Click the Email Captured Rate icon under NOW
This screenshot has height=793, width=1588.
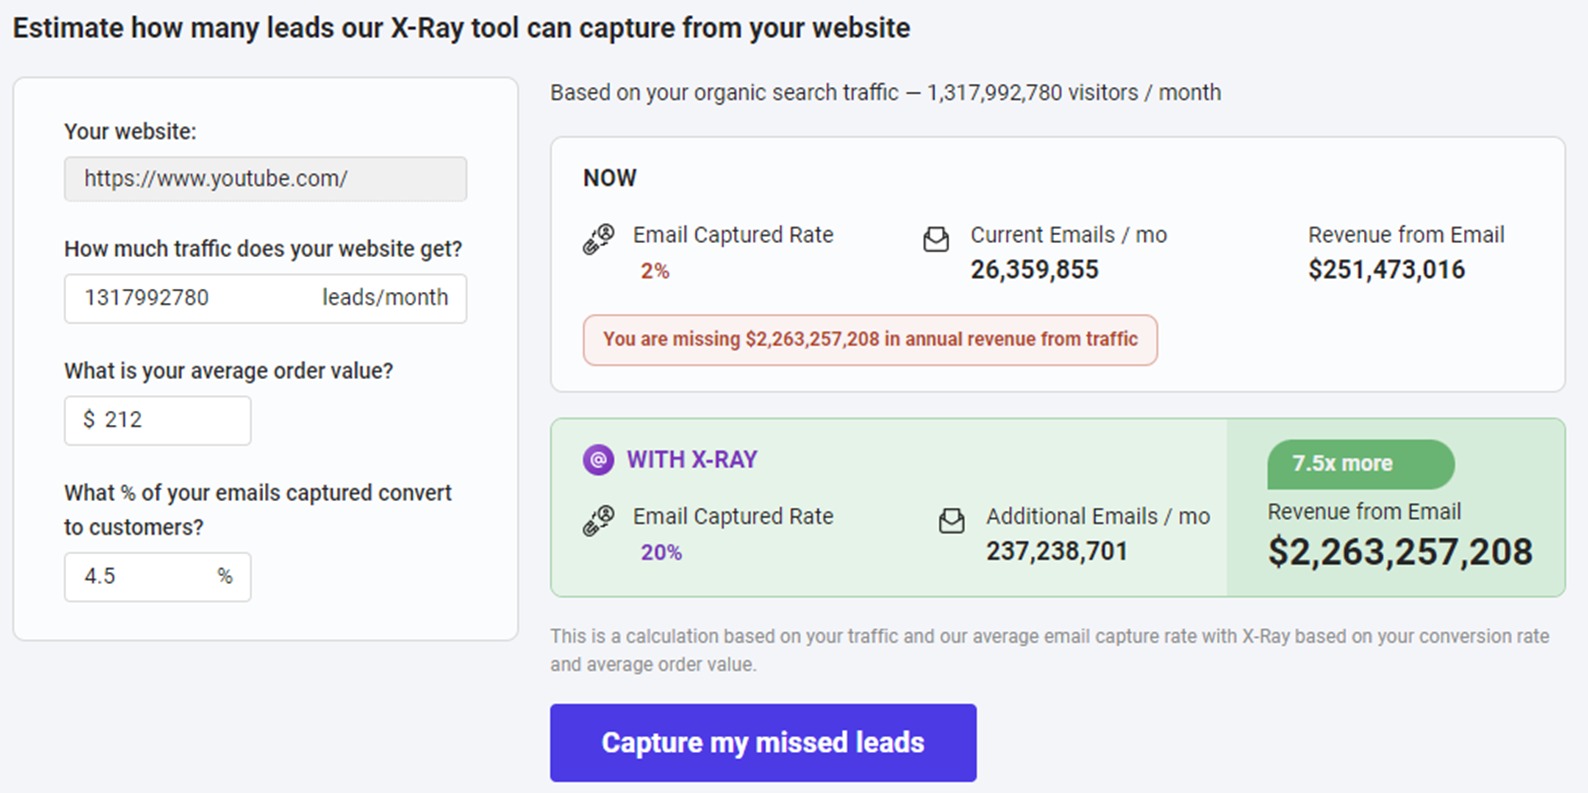tap(598, 240)
